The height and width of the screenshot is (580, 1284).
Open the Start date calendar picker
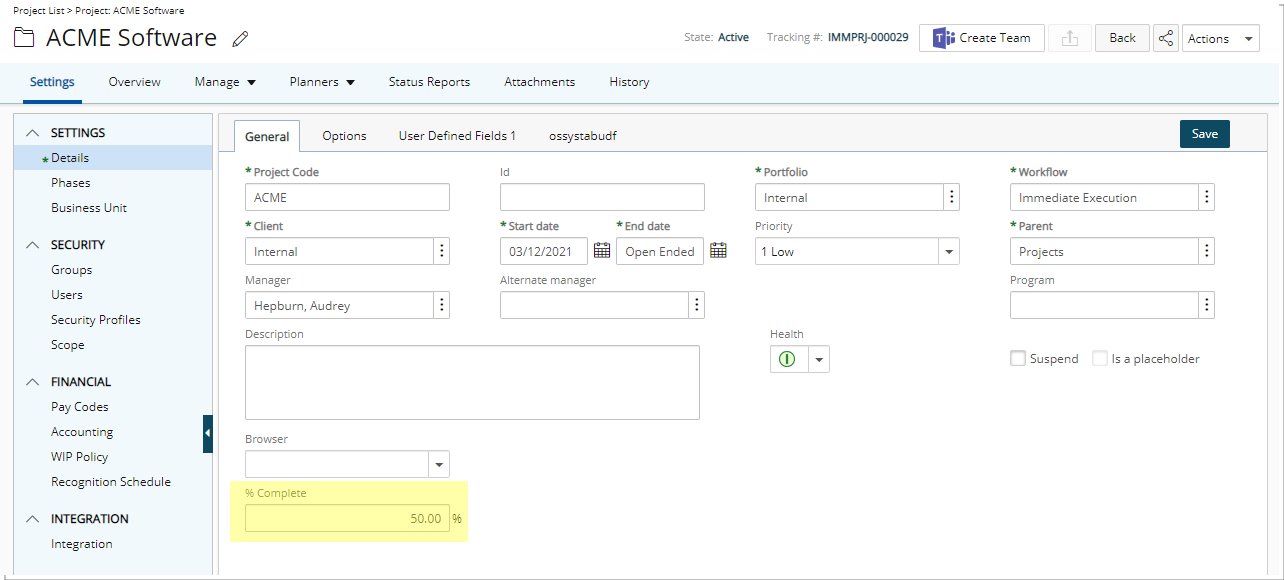click(x=602, y=251)
